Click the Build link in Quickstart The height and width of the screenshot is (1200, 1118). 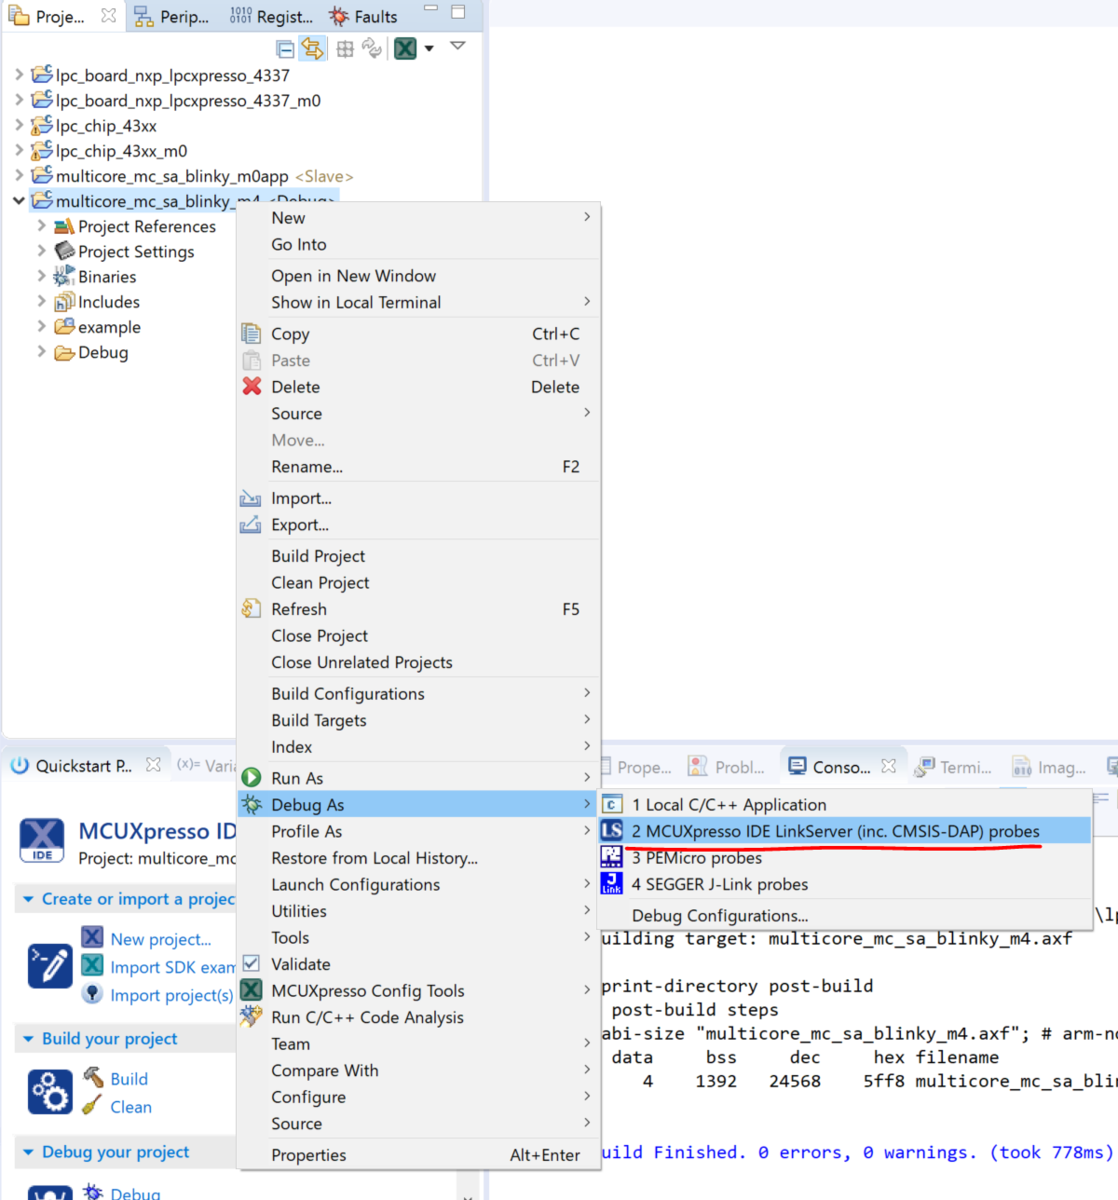(x=129, y=1079)
